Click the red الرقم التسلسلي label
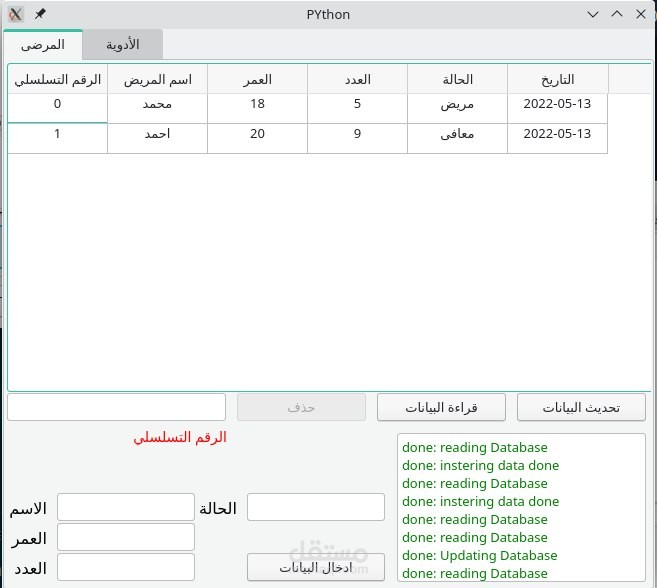Viewport: 657px width, 588px height. [x=180, y=438]
